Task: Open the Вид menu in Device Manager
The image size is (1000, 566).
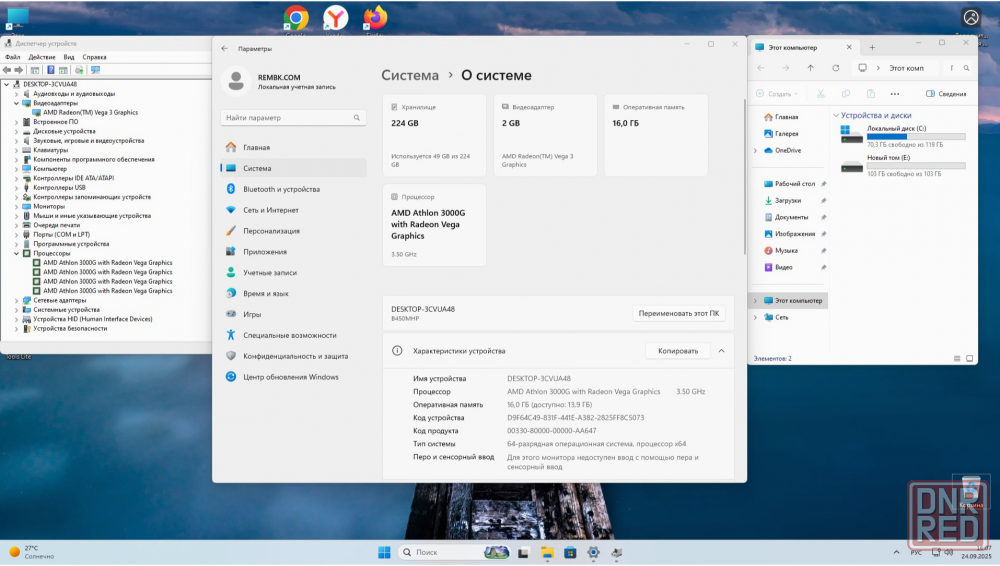Action: (69, 57)
